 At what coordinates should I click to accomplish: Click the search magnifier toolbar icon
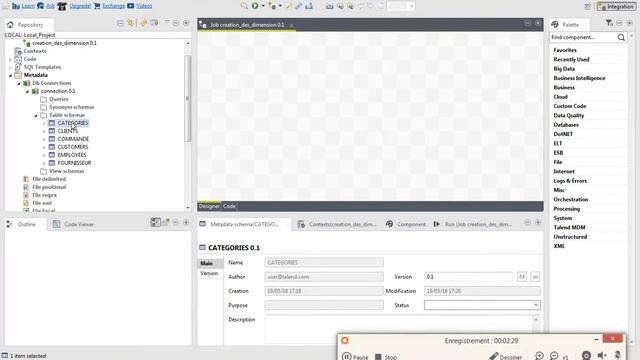(244, 6)
